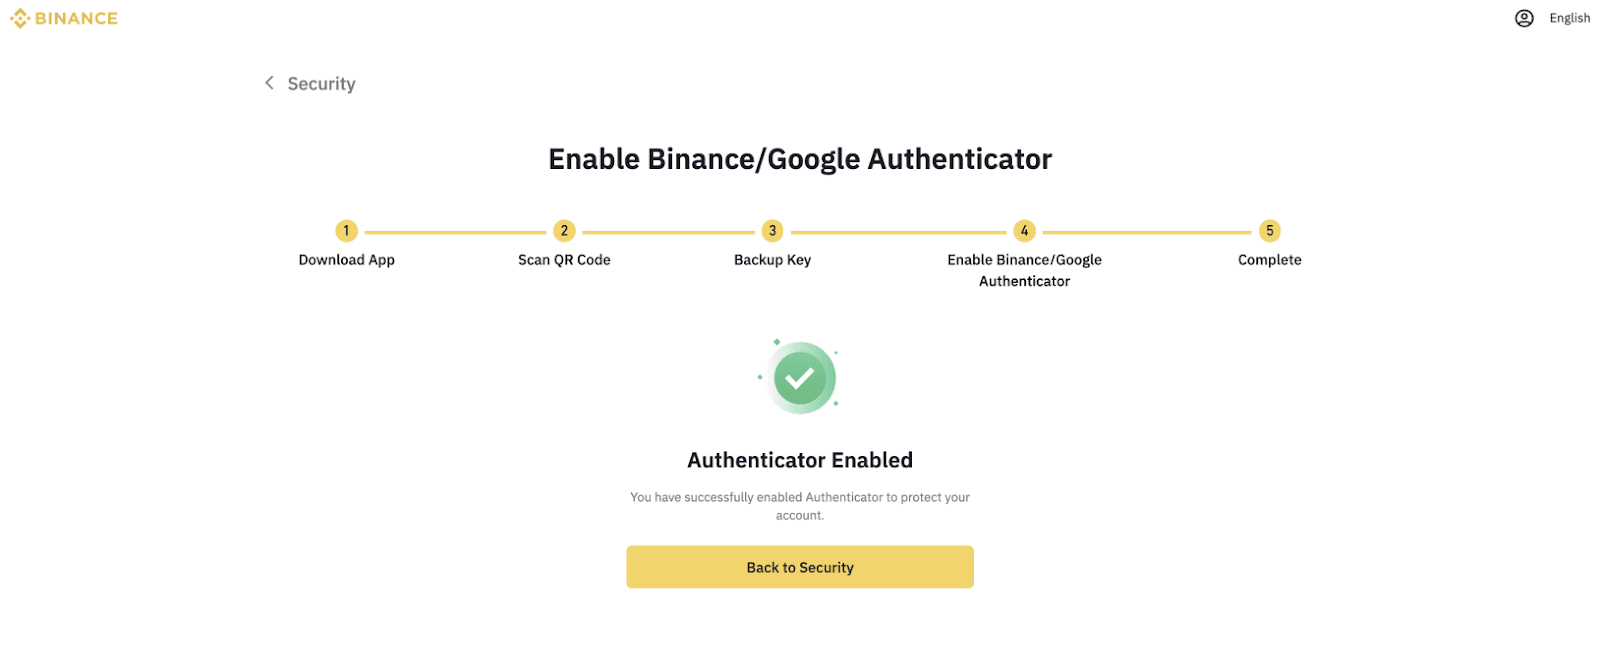Image resolution: width=1600 pixels, height=672 pixels.
Task: Click the green checkmark success icon
Action: [x=799, y=378]
